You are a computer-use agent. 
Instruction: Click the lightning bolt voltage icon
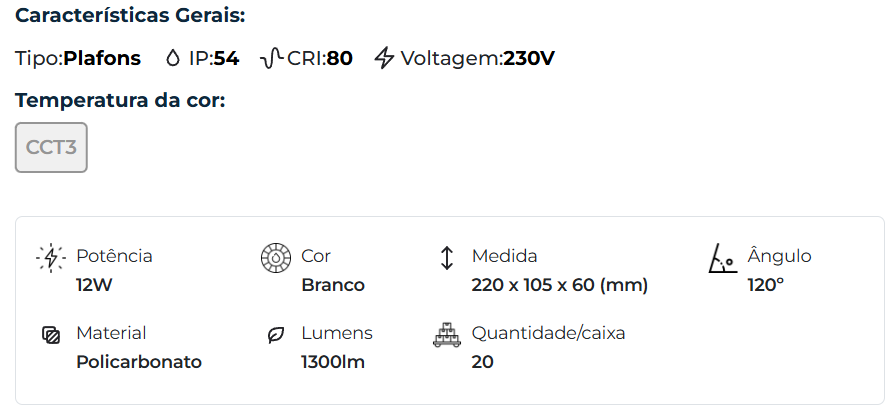(x=384, y=58)
